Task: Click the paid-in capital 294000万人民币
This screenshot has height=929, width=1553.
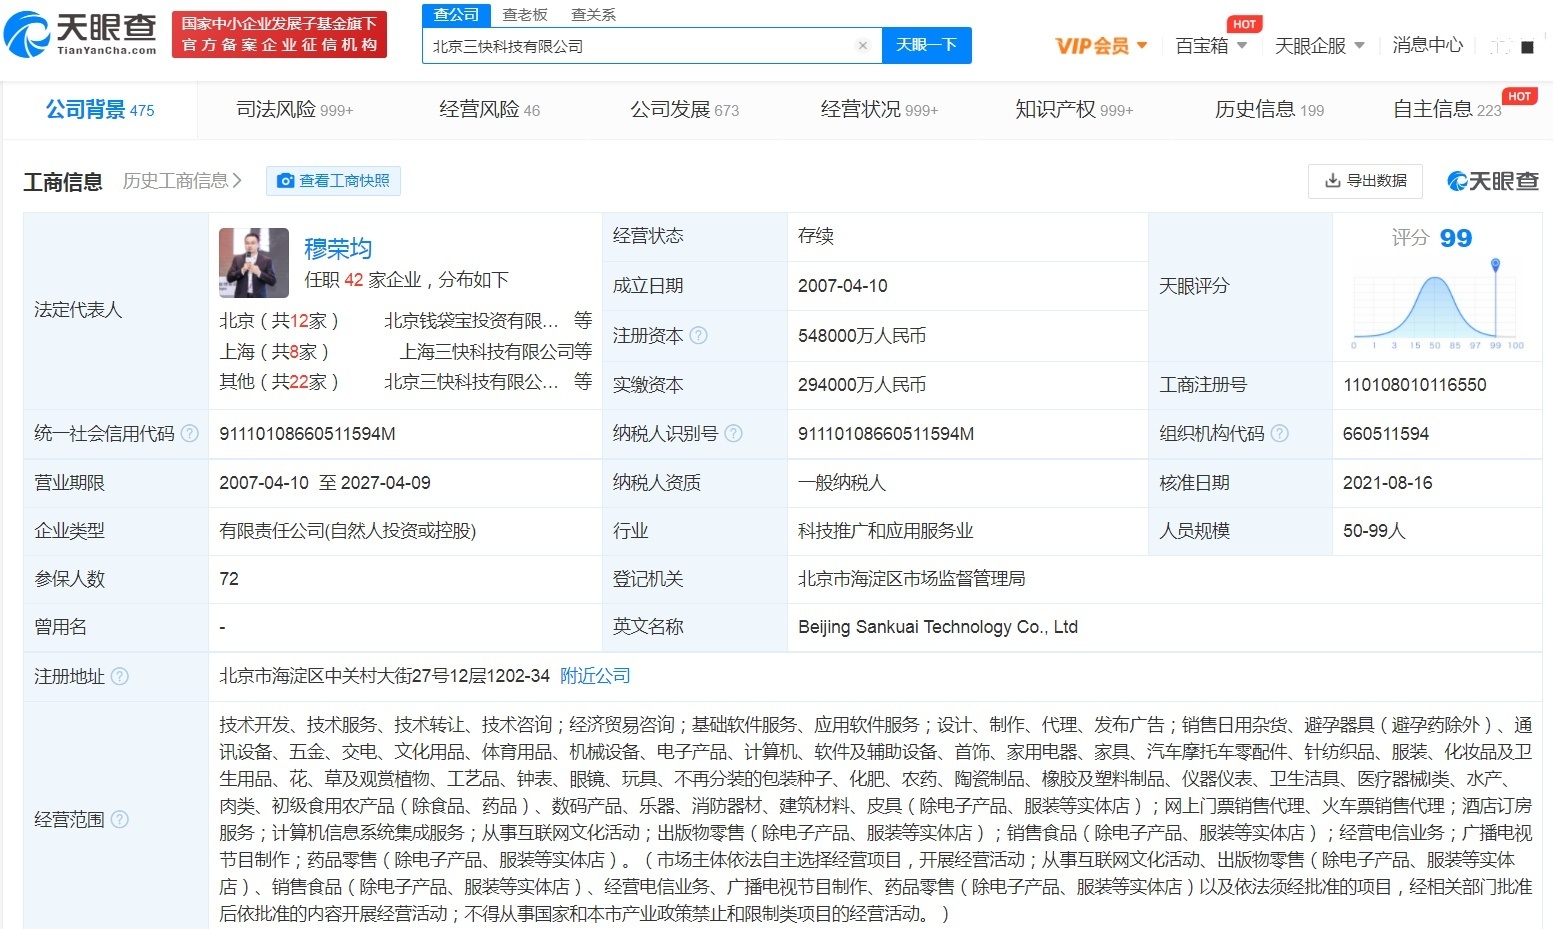Action: [x=862, y=385]
